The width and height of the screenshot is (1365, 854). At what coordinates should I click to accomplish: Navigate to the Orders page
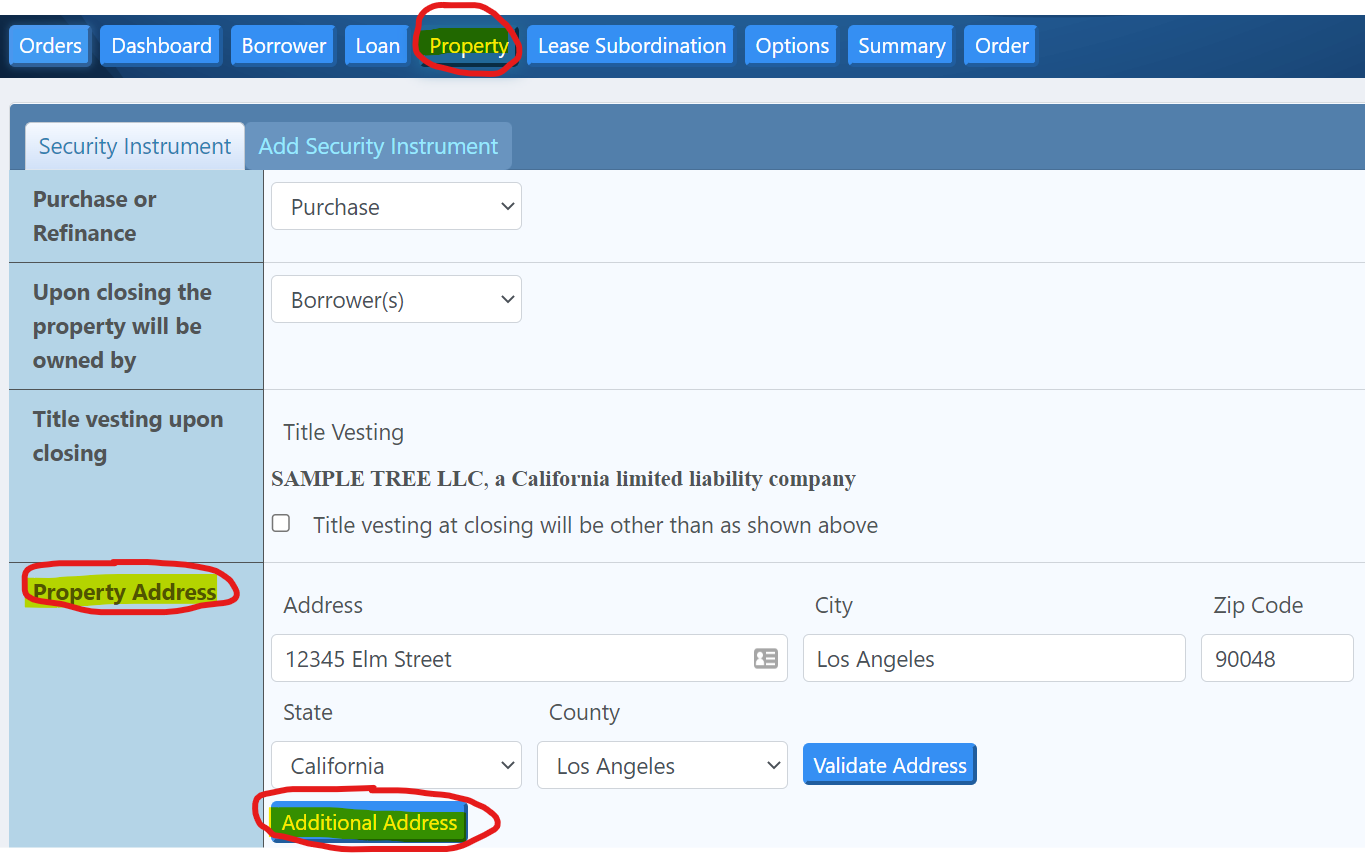[49, 45]
